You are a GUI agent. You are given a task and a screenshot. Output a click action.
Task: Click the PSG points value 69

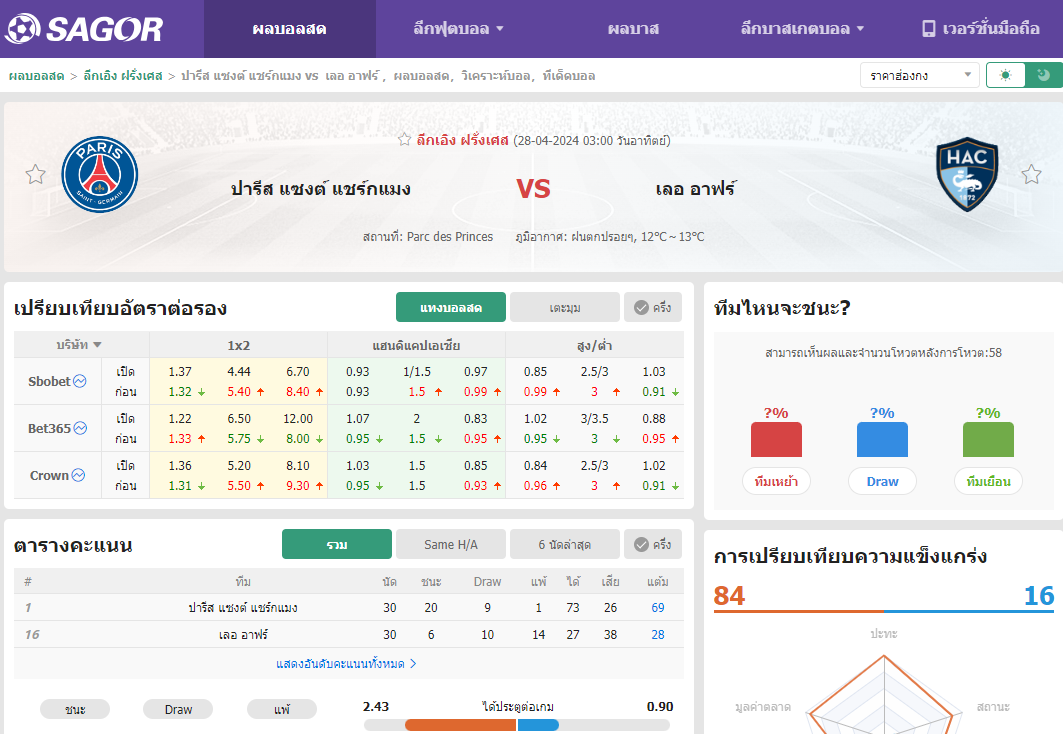658,608
